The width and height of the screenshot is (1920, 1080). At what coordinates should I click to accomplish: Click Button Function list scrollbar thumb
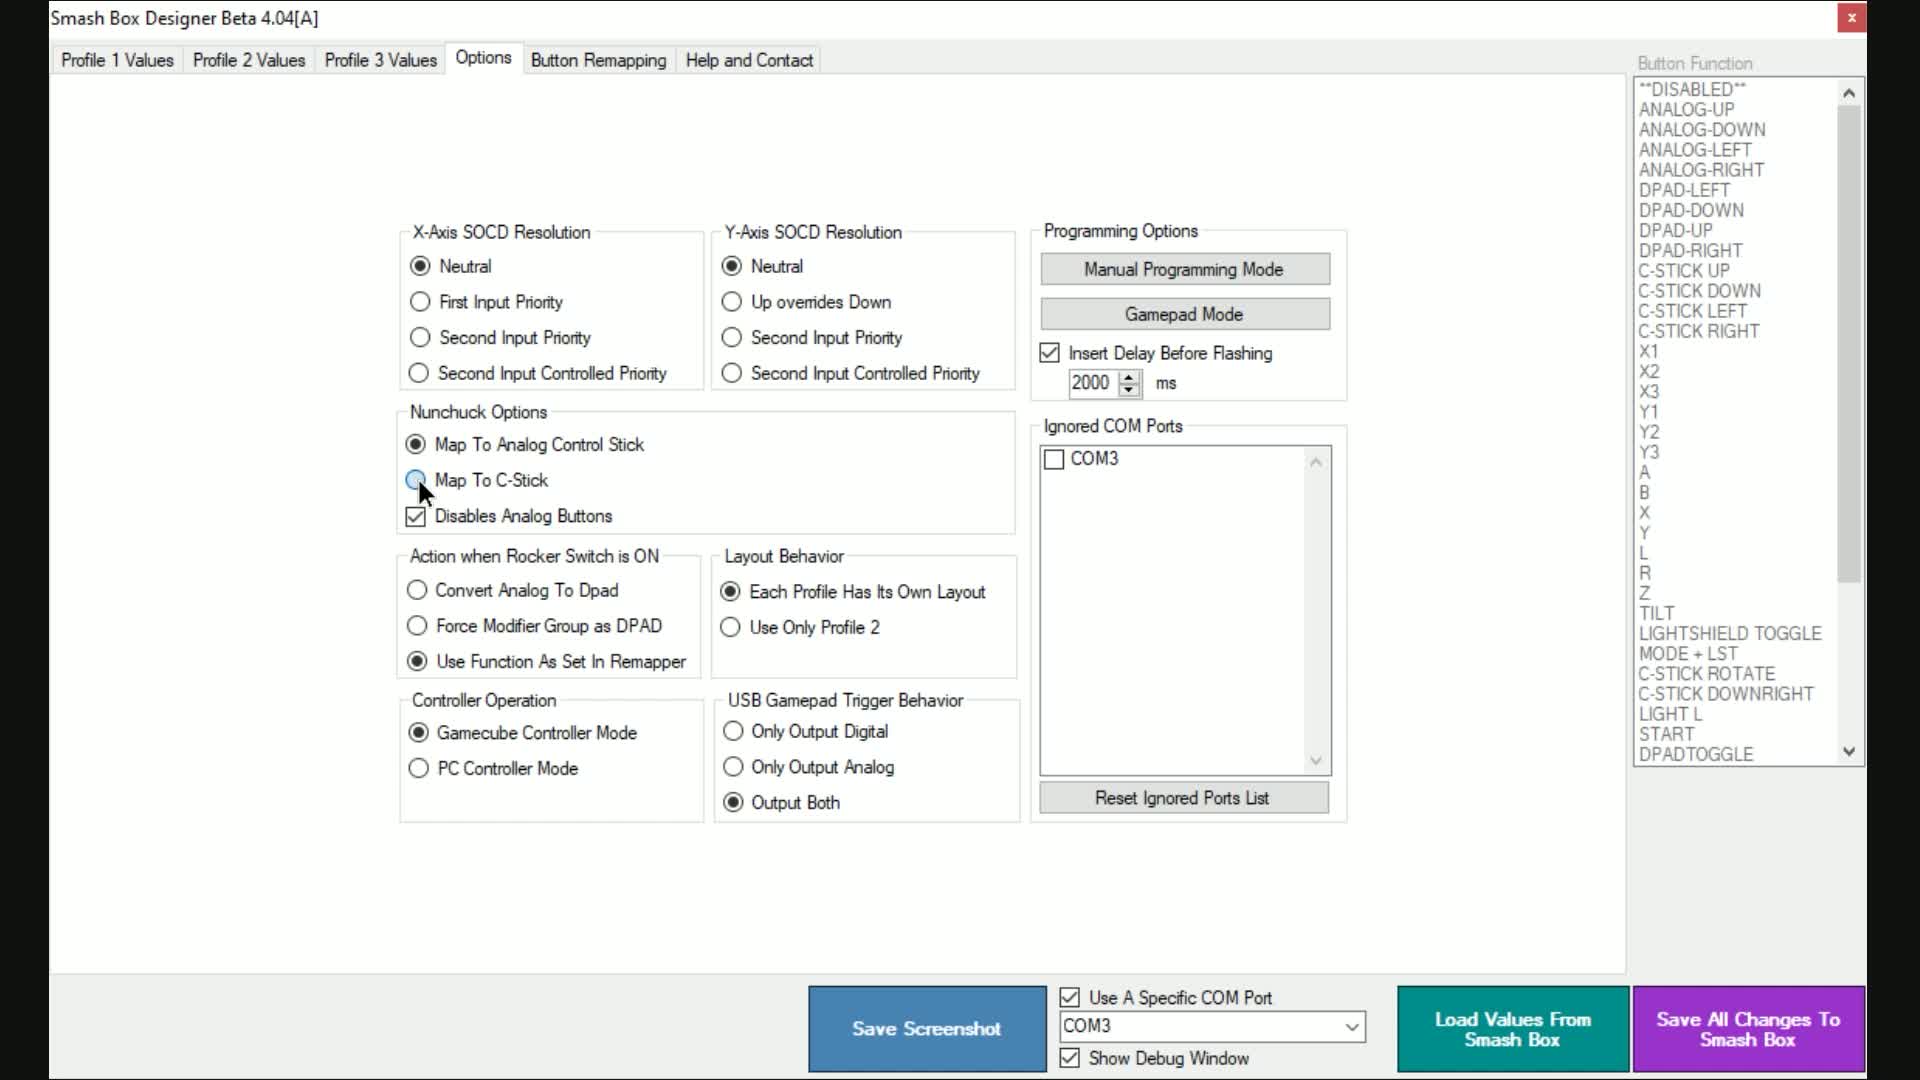(1849, 344)
